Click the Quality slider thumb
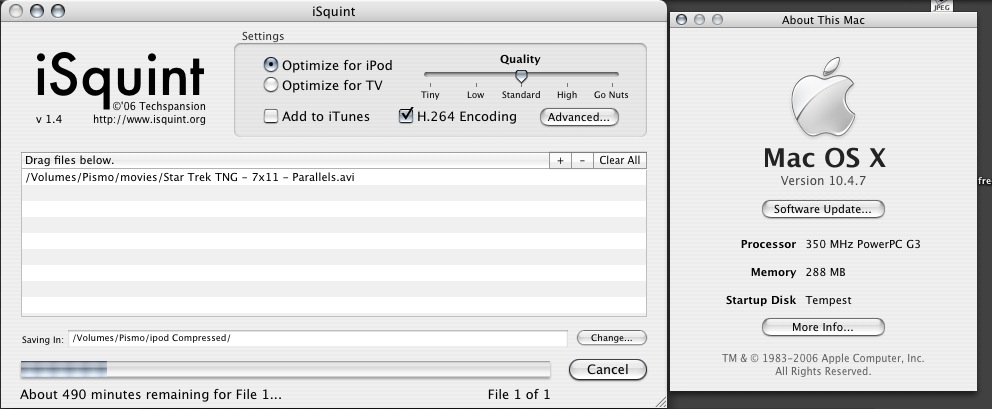The image size is (992, 409). coord(521,77)
